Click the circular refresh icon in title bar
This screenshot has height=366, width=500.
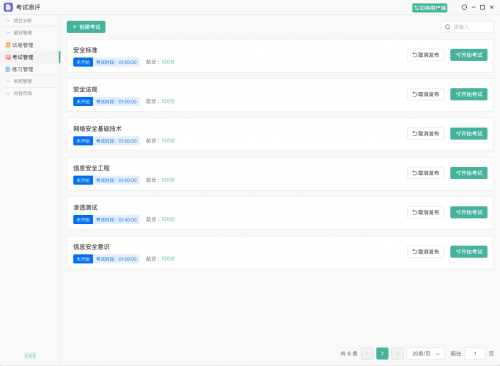tap(464, 7)
